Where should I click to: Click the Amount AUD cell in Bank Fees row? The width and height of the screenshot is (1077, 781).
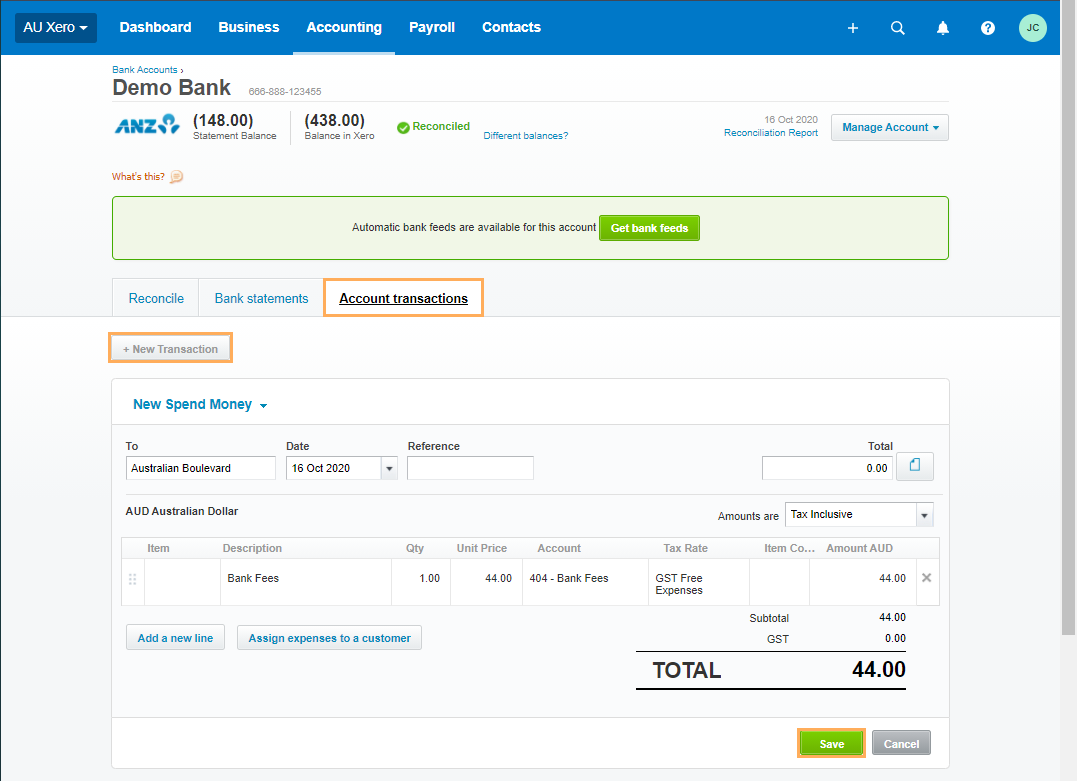point(861,582)
